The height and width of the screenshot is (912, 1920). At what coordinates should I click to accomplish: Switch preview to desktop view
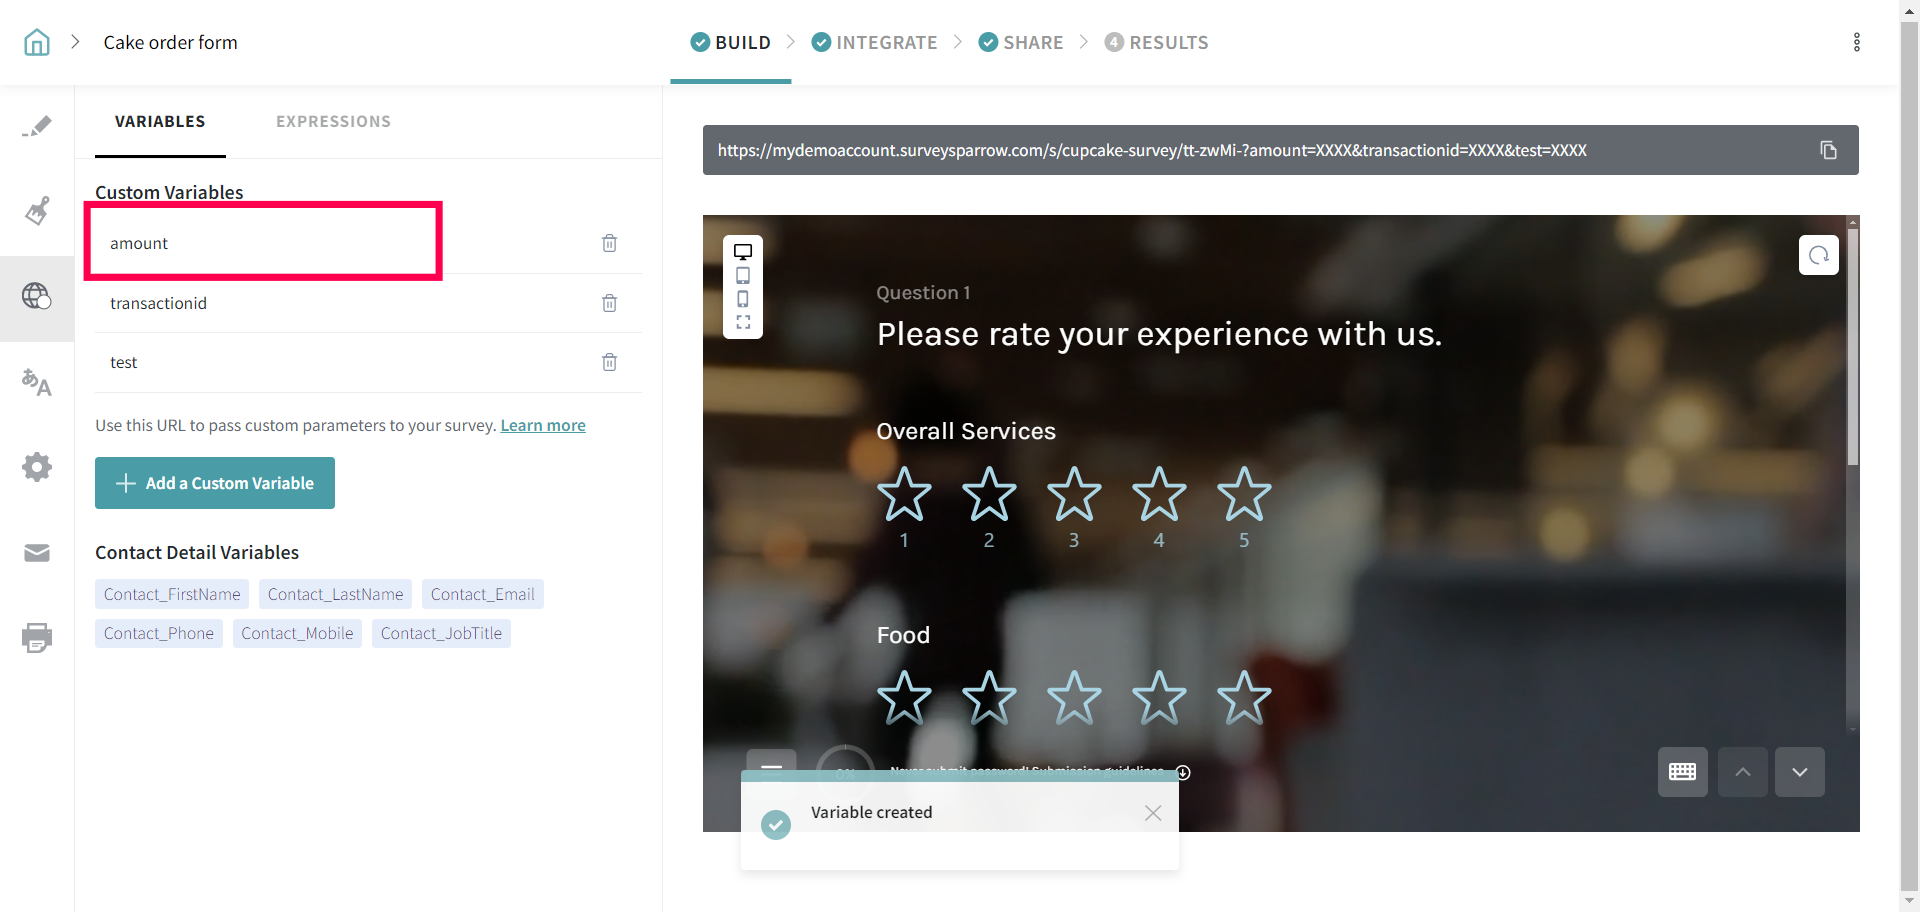tap(743, 252)
